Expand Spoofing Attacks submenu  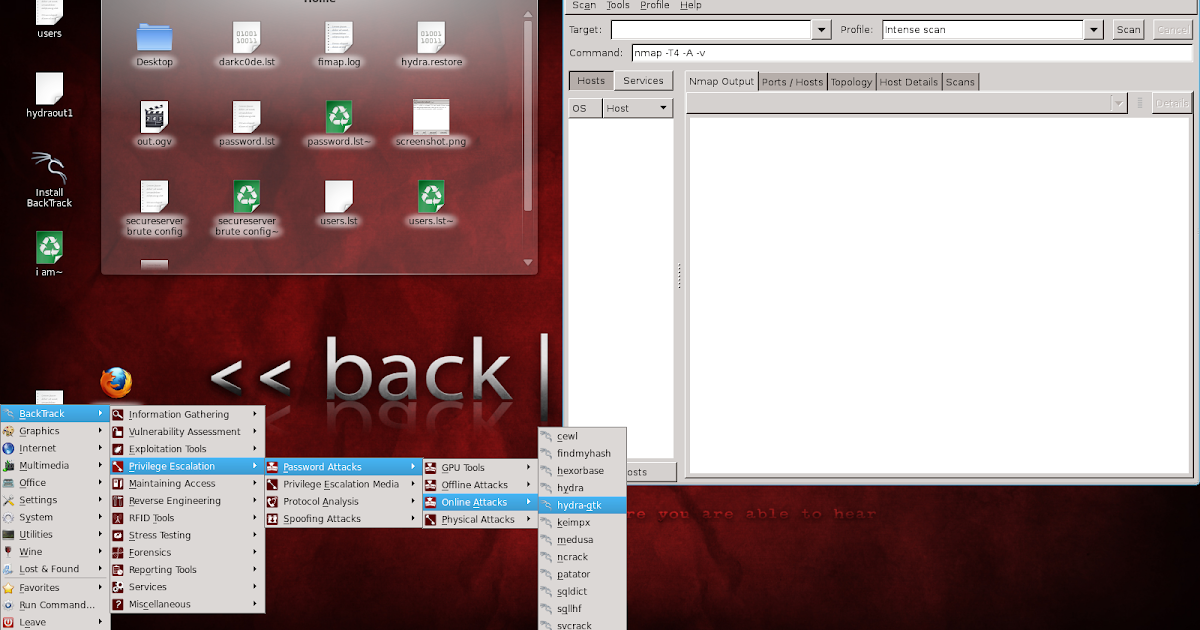343,519
